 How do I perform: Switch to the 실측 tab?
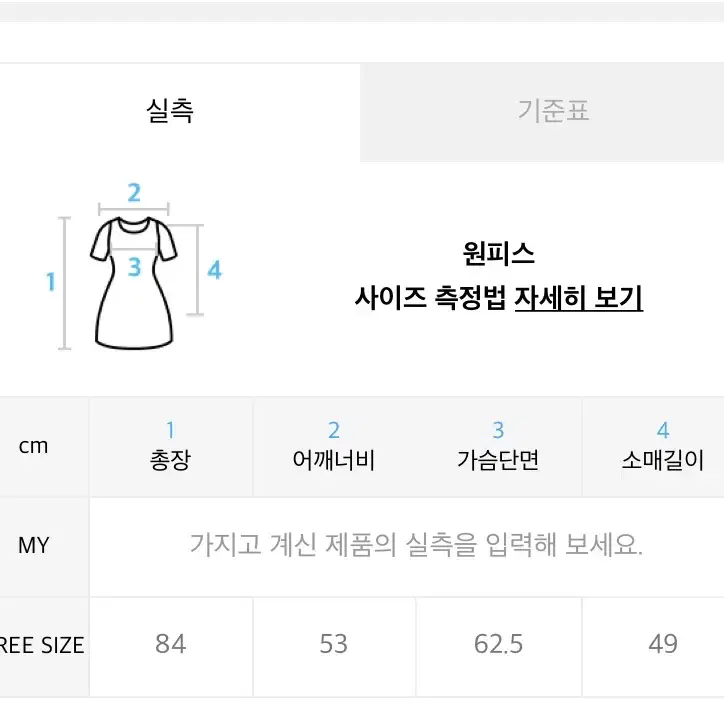tap(179, 112)
